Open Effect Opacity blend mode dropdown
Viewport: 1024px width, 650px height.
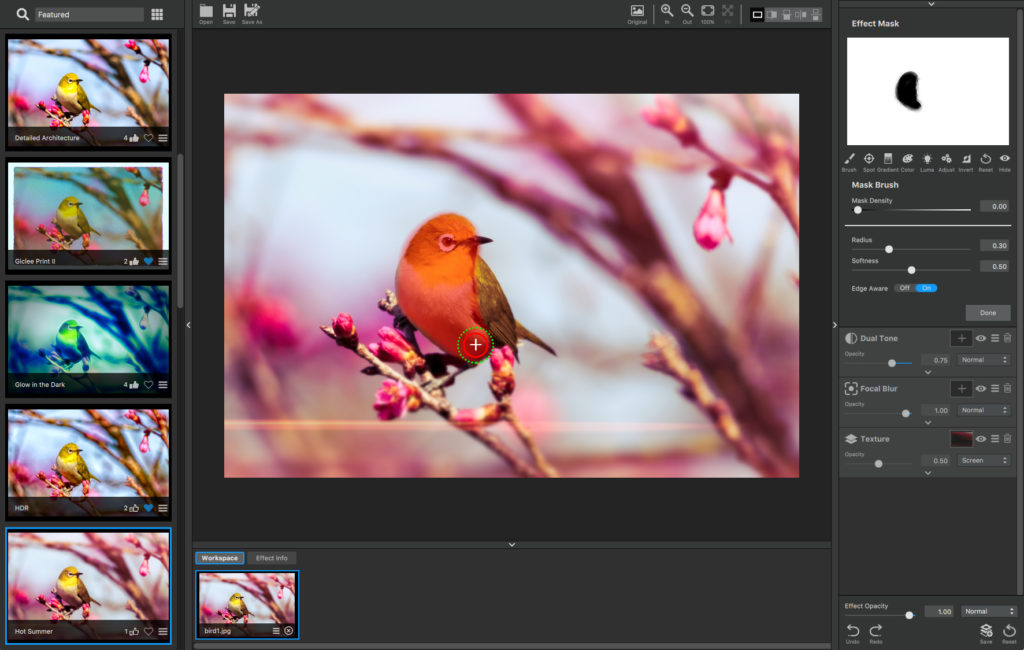tap(989, 611)
